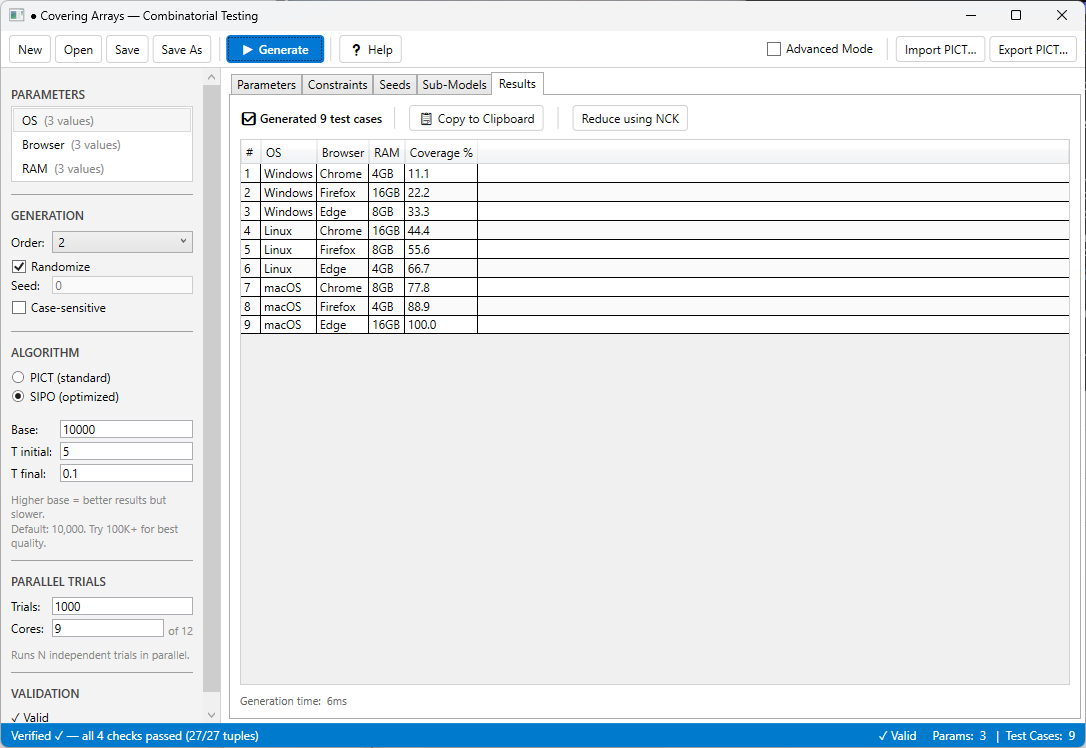The width and height of the screenshot is (1086, 748).
Task: Enable Case-sensitive matching
Action: [x=21, y=307]
